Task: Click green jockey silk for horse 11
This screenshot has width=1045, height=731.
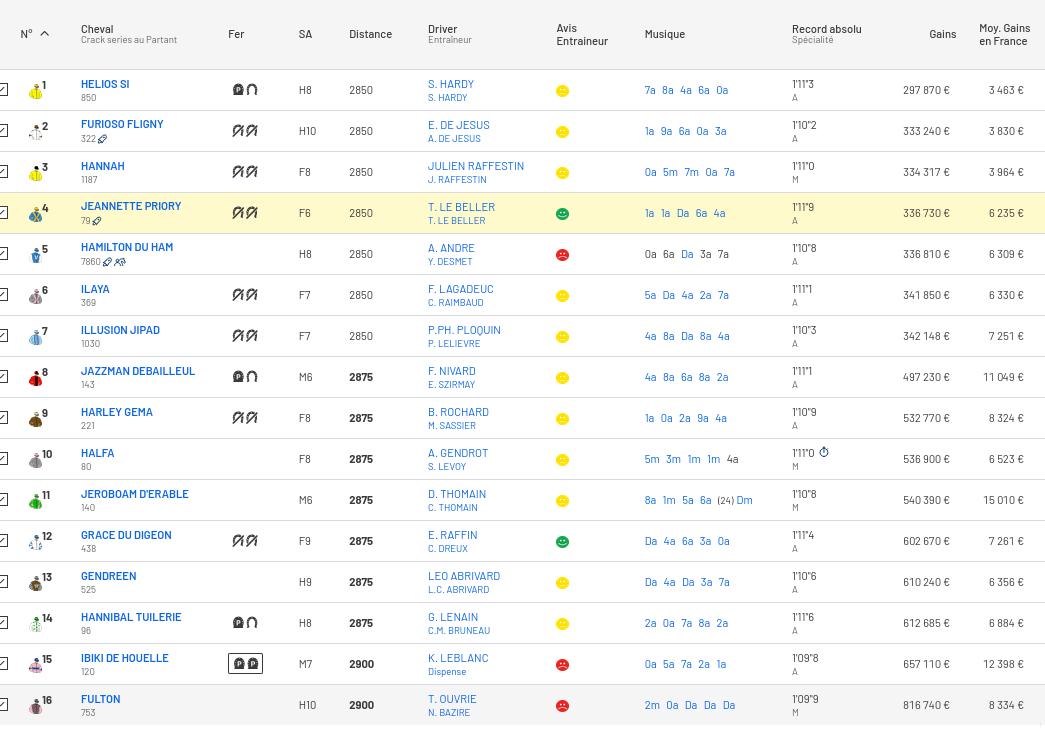Action: coord(36,501)
